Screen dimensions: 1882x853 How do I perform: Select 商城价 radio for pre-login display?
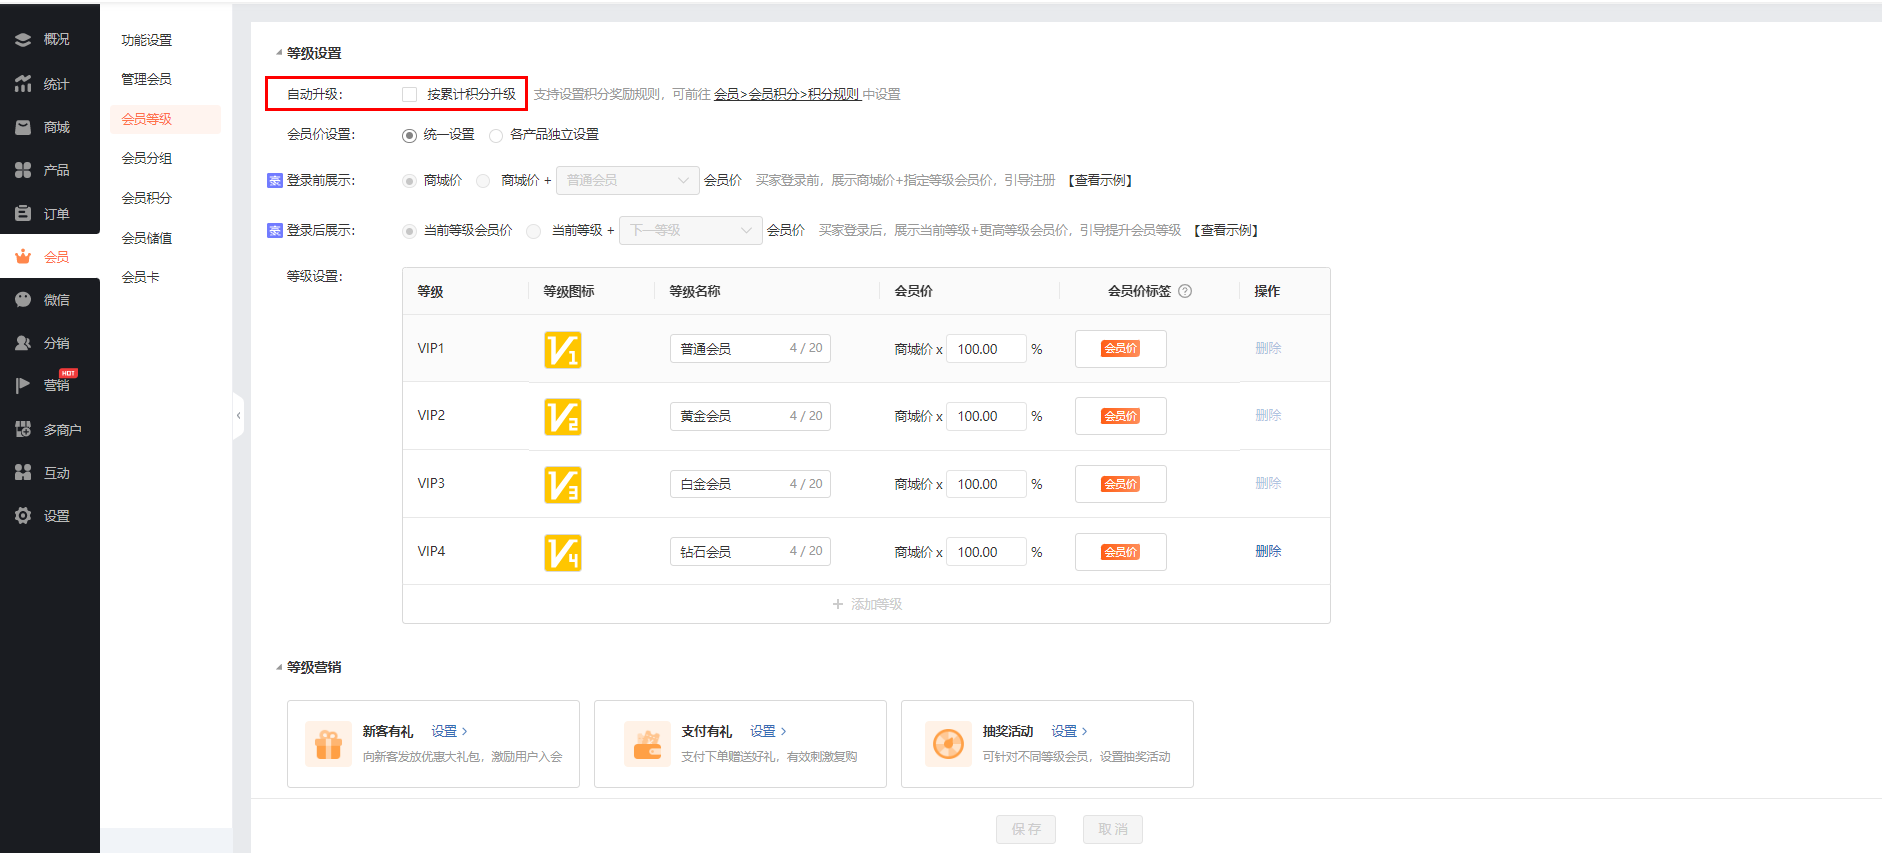tap(409, 181)
